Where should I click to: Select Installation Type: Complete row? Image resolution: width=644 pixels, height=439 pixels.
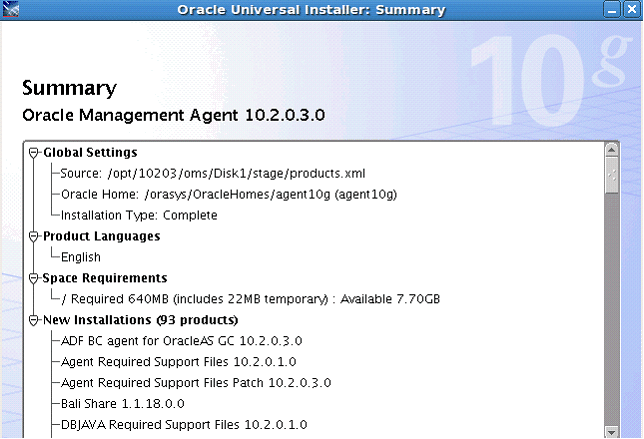(139, 215)
